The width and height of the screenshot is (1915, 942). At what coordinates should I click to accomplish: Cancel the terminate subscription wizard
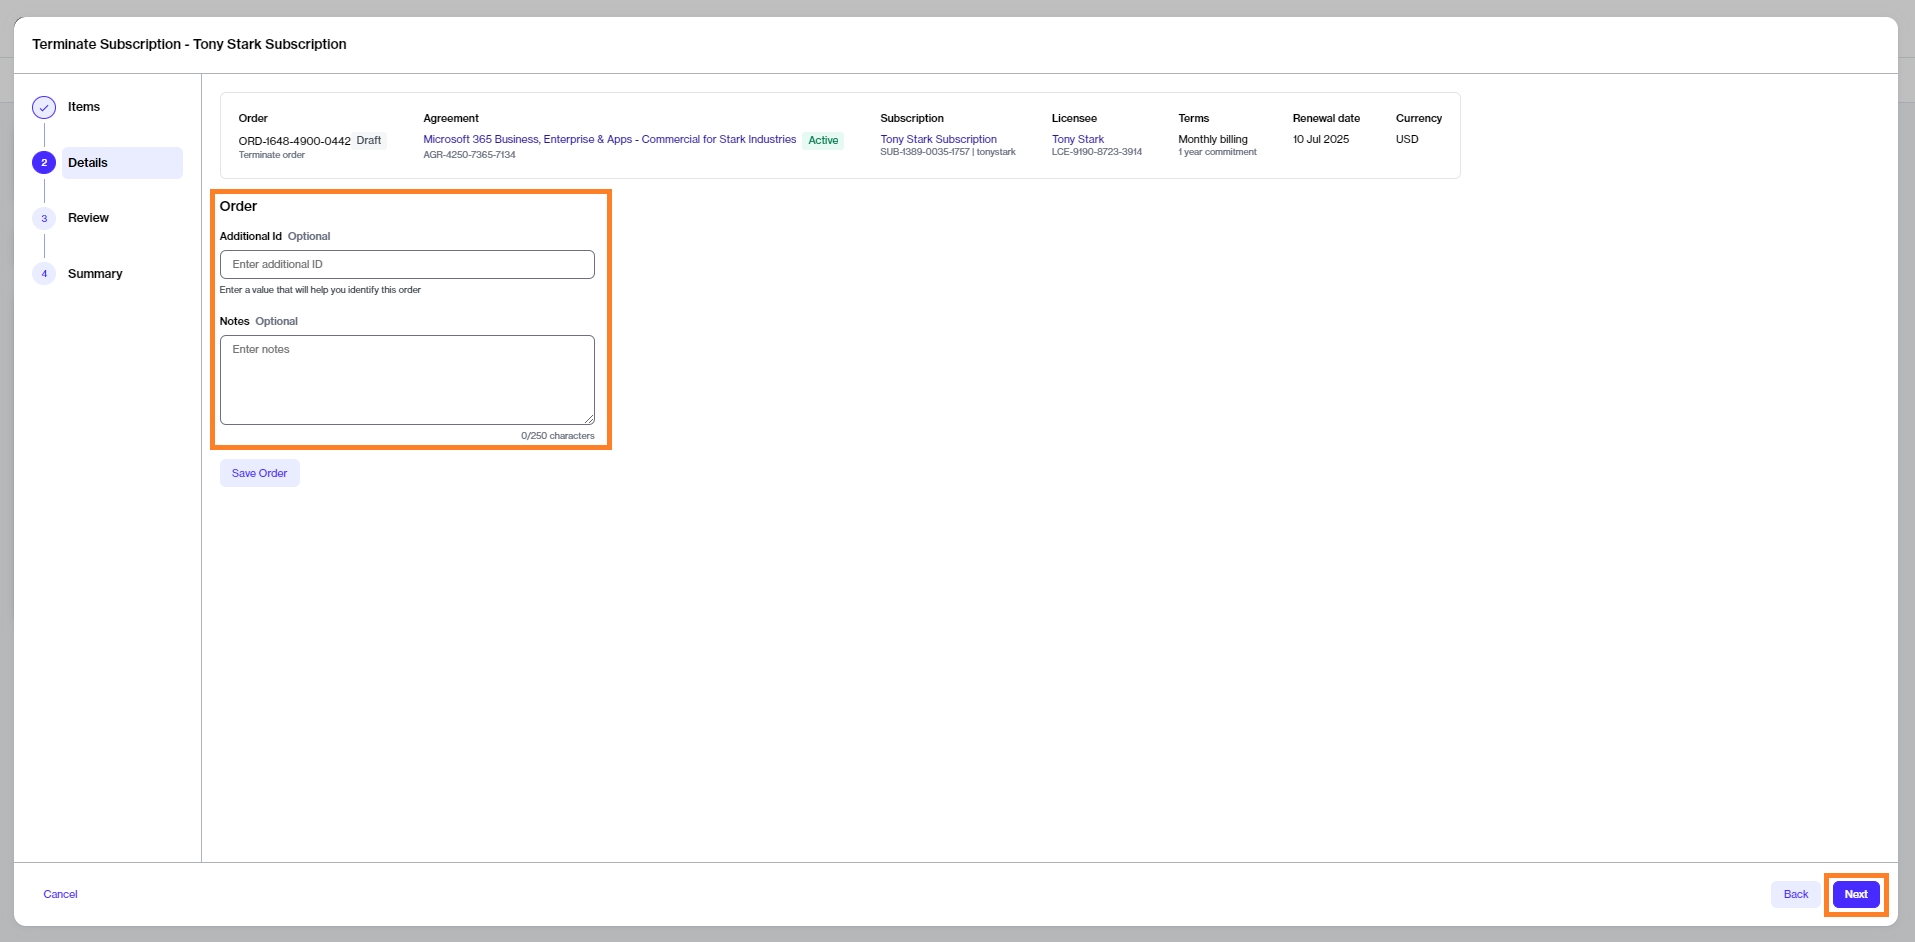click(60, 895)
